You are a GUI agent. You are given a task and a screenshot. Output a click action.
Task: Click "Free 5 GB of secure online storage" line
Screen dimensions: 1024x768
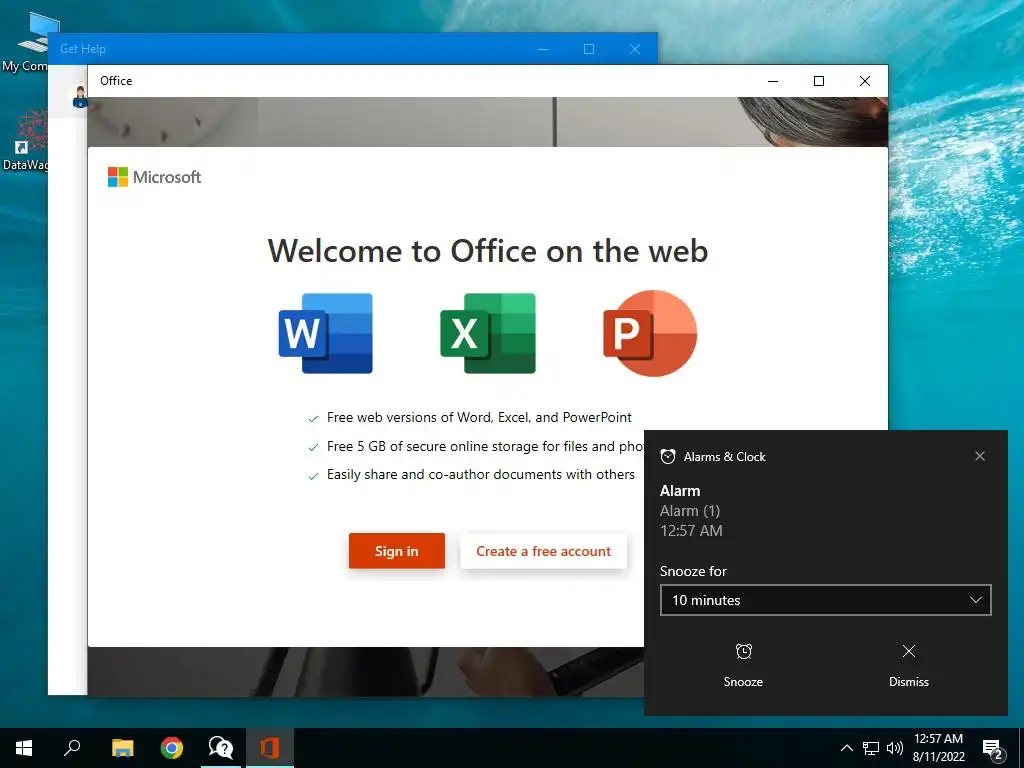point(485,446)
